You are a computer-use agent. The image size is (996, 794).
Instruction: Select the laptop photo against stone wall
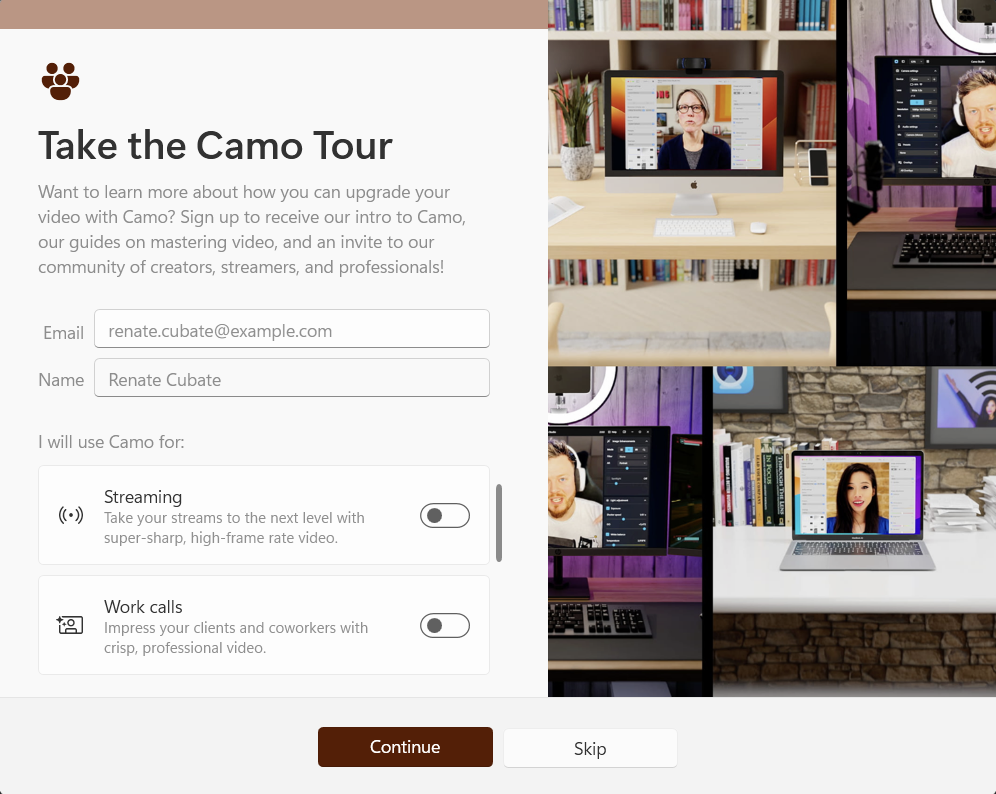tap(854, 531)
